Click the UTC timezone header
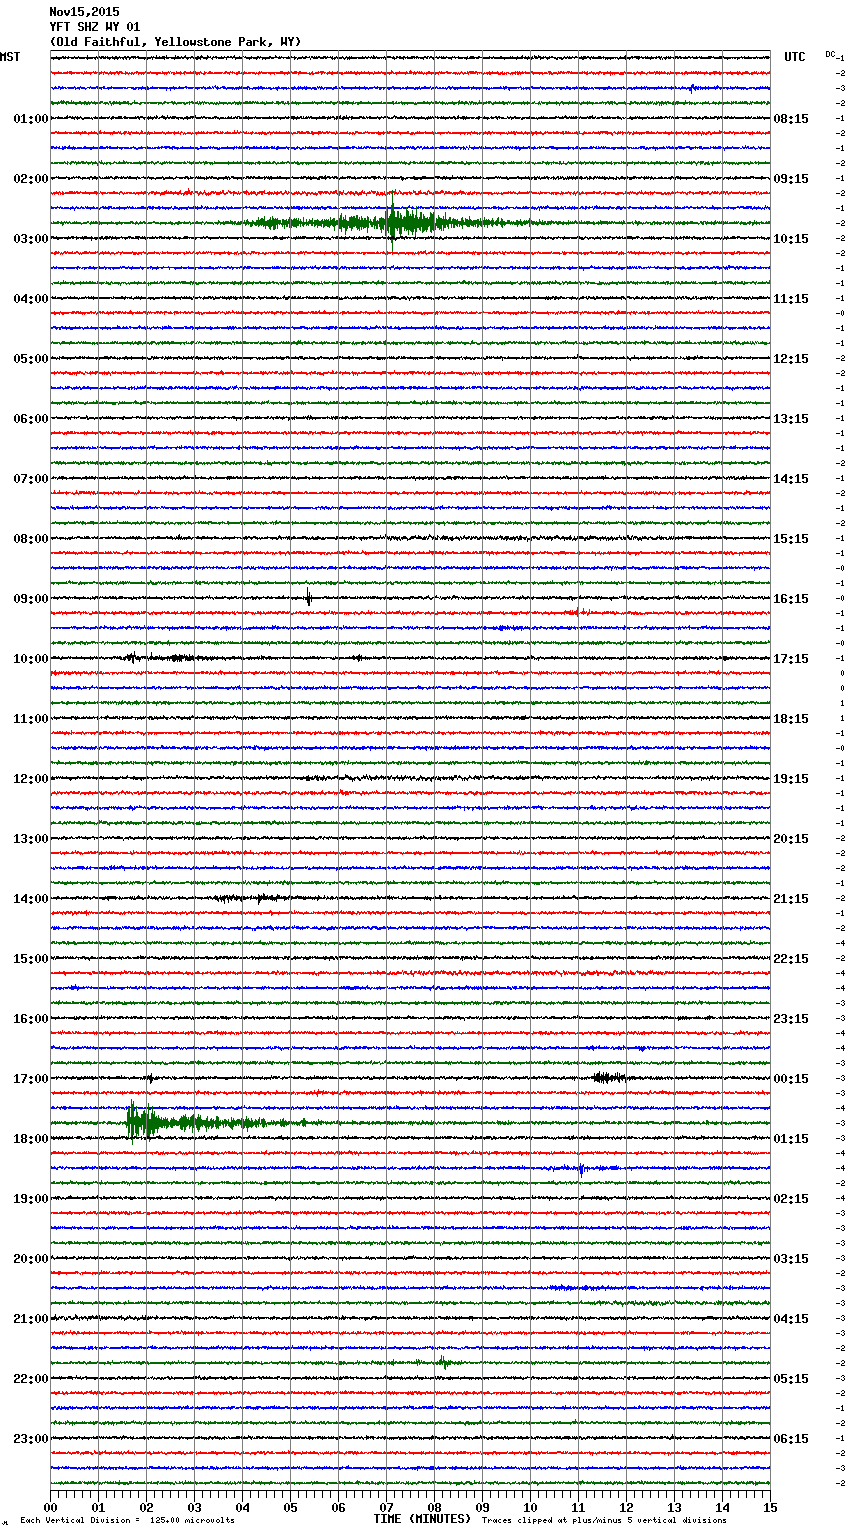This screenshot has width=850, height=1534. [x=795, y=57]
